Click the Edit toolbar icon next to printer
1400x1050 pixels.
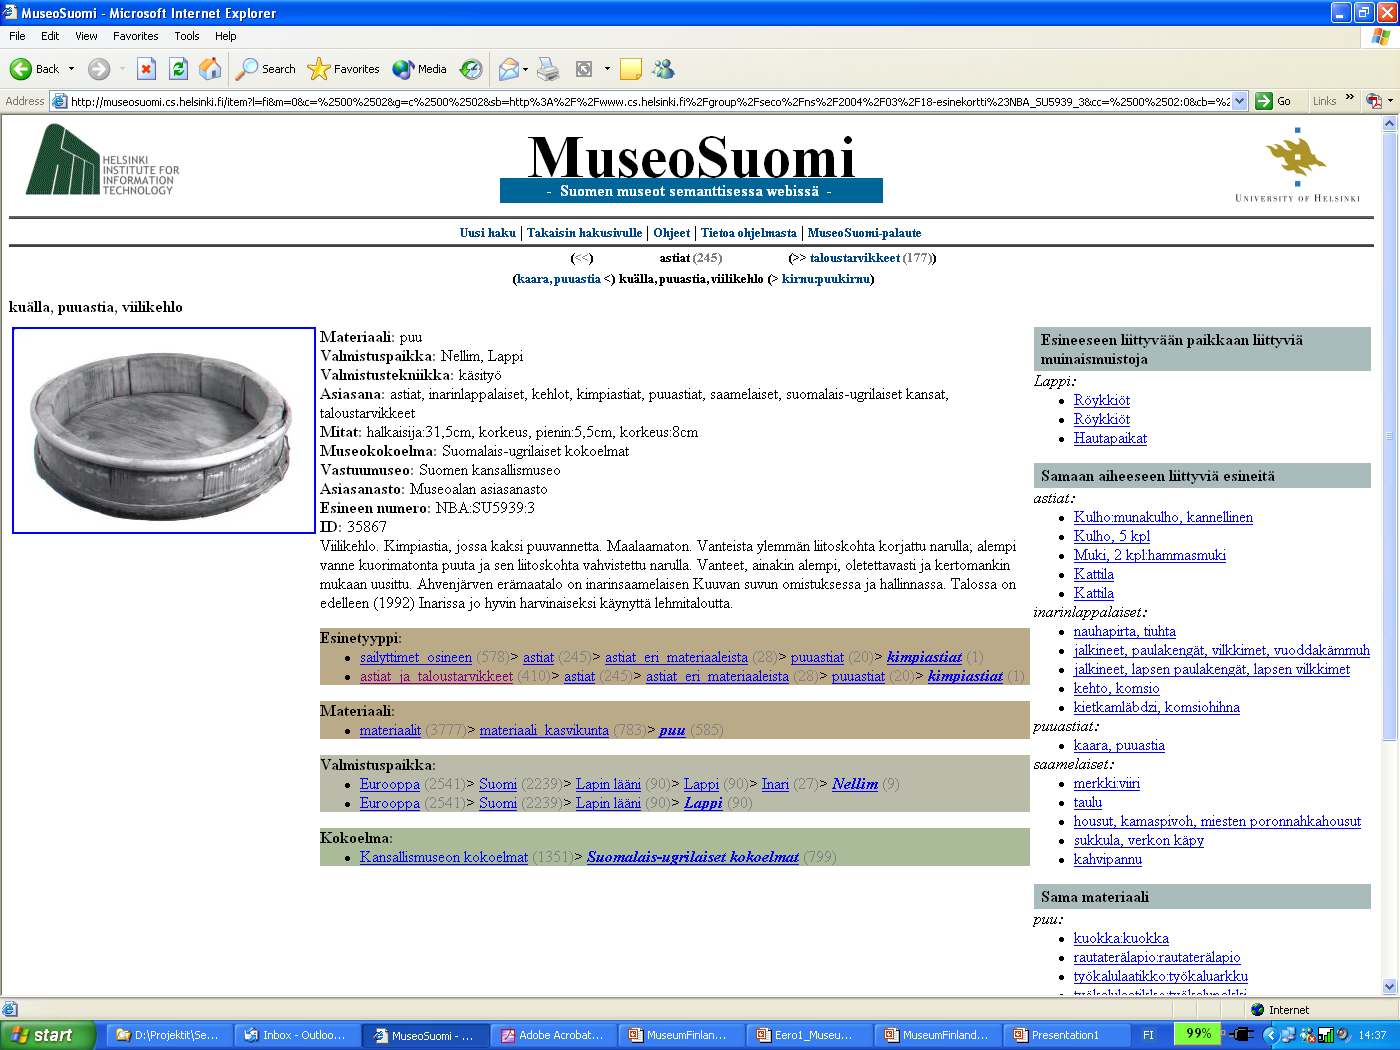(x=584, y=69)
